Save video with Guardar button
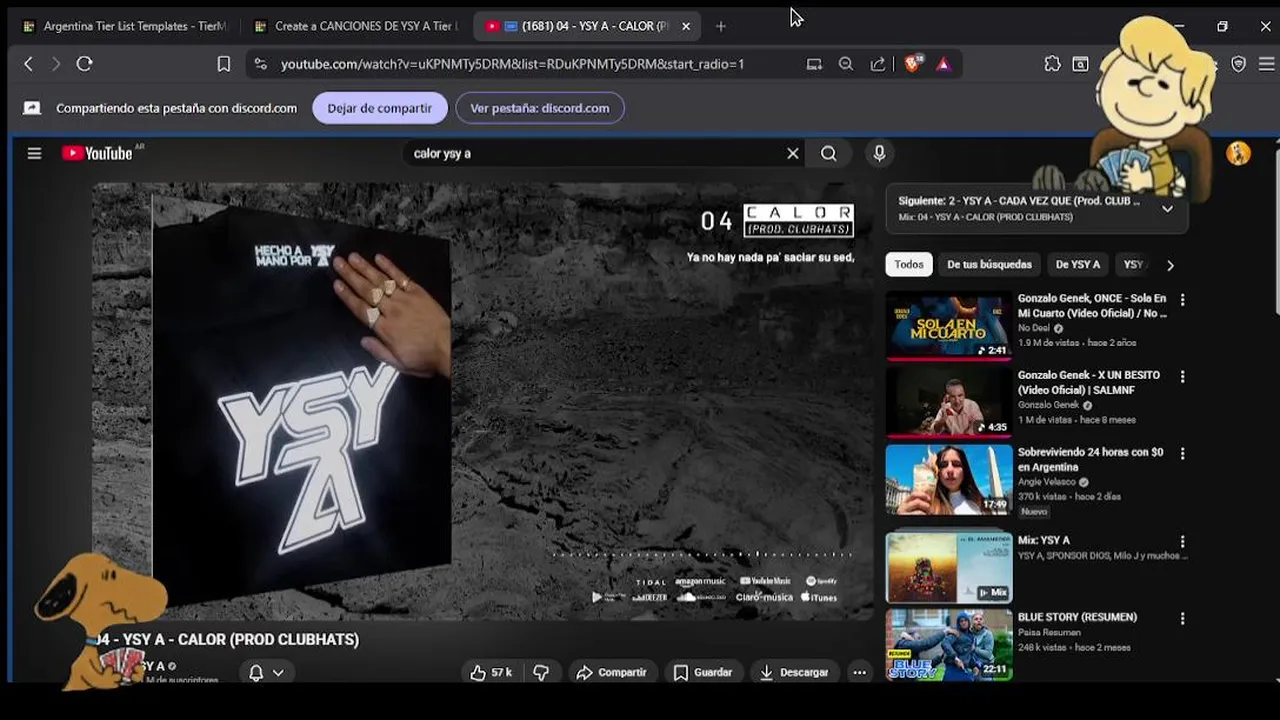 pyautogui.click(x=702, y=672)
